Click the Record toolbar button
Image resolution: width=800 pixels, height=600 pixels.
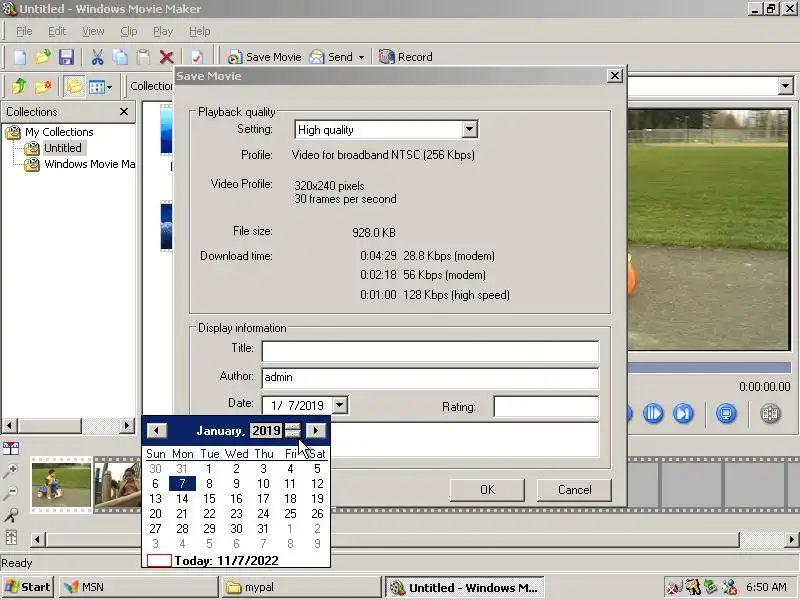(406, 57)
